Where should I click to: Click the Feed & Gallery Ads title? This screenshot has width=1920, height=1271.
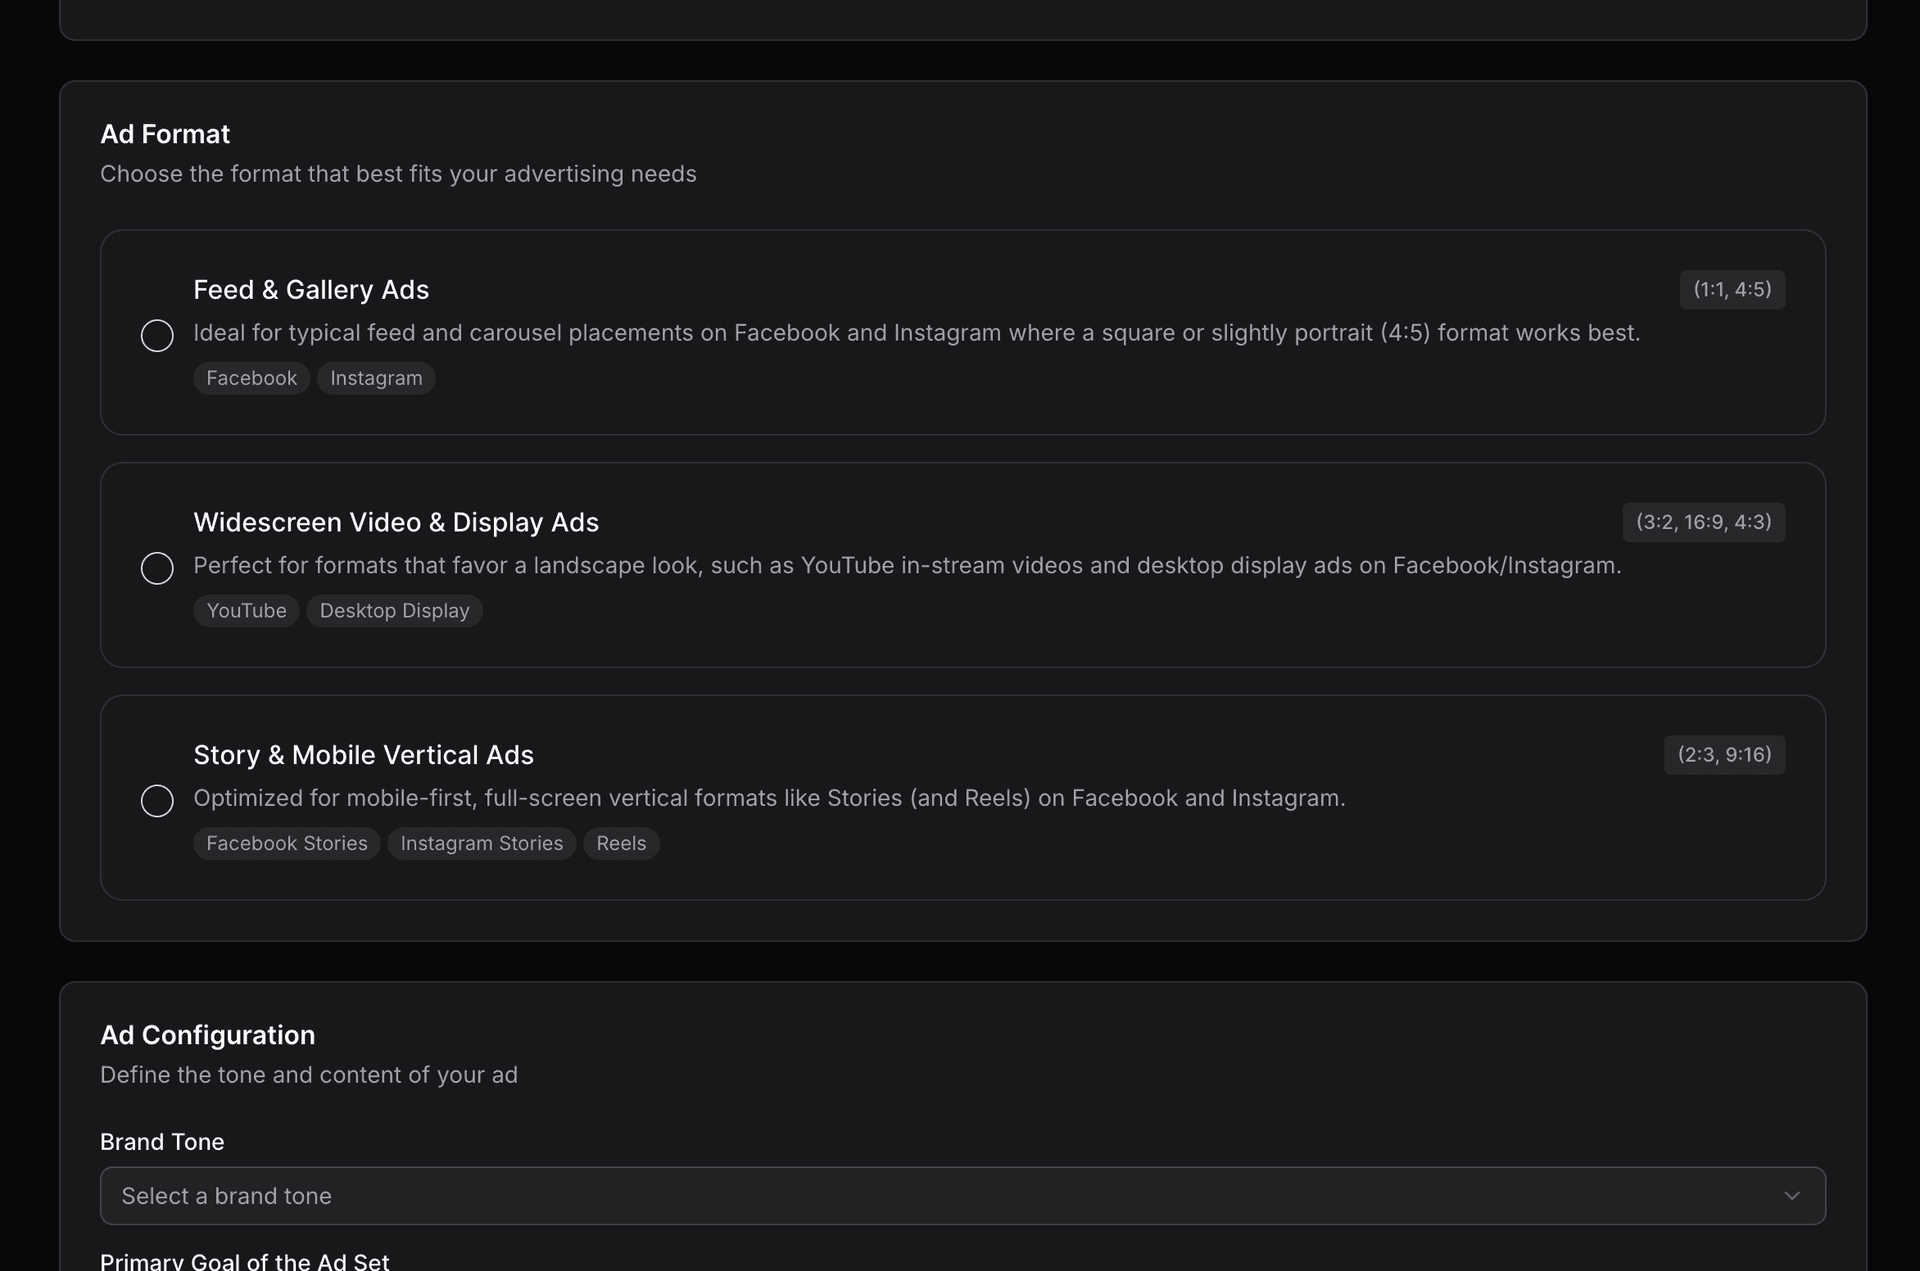[311, 290]
